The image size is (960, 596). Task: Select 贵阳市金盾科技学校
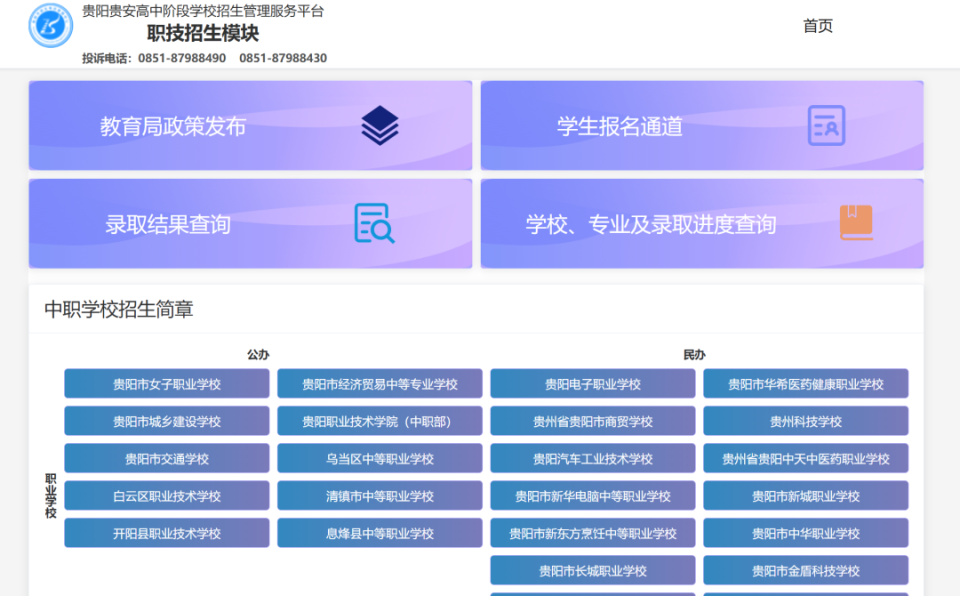tap(806, 571)
